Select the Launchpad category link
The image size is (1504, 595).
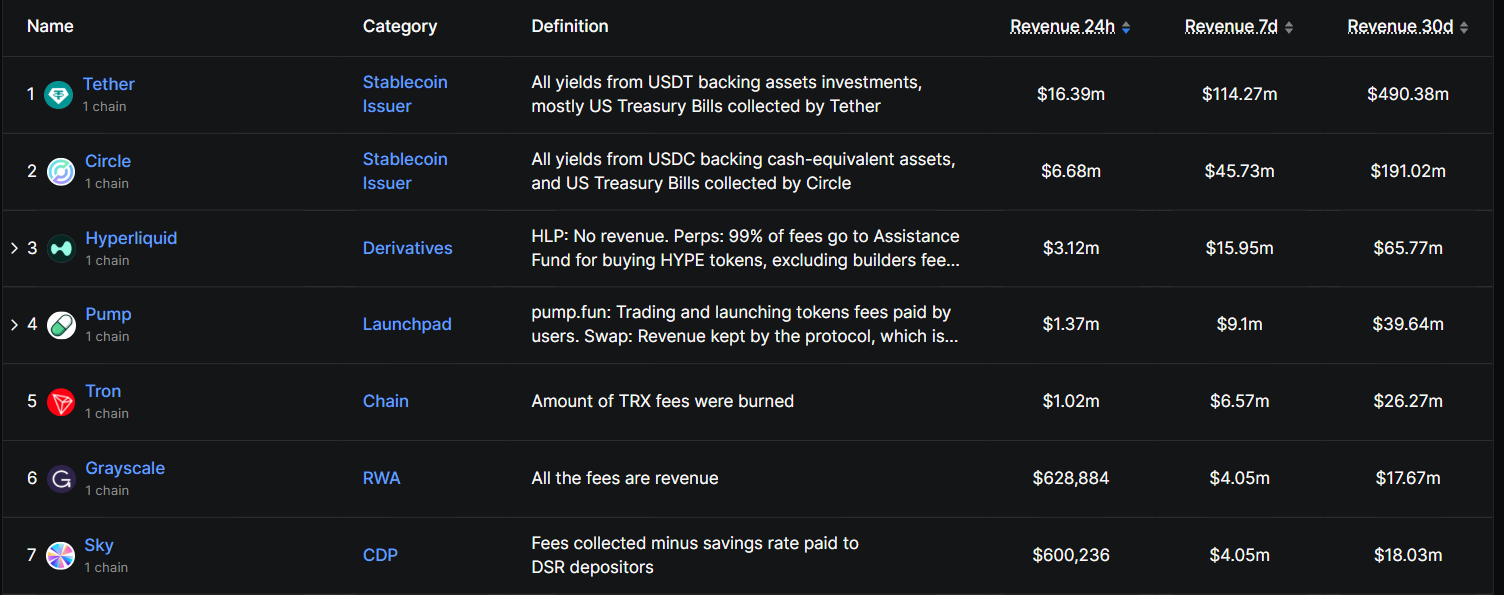click(407, 324)
